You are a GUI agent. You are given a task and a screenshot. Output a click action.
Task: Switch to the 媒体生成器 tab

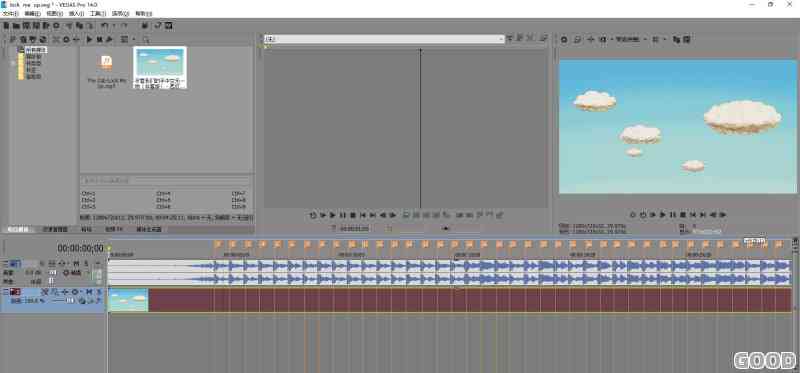(148, 230)
